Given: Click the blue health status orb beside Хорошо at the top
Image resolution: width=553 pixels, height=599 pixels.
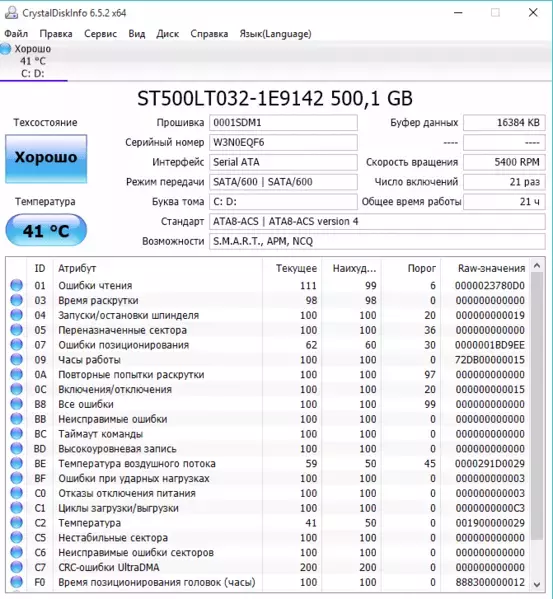Looking at the screenshot, I should [6, 49].
